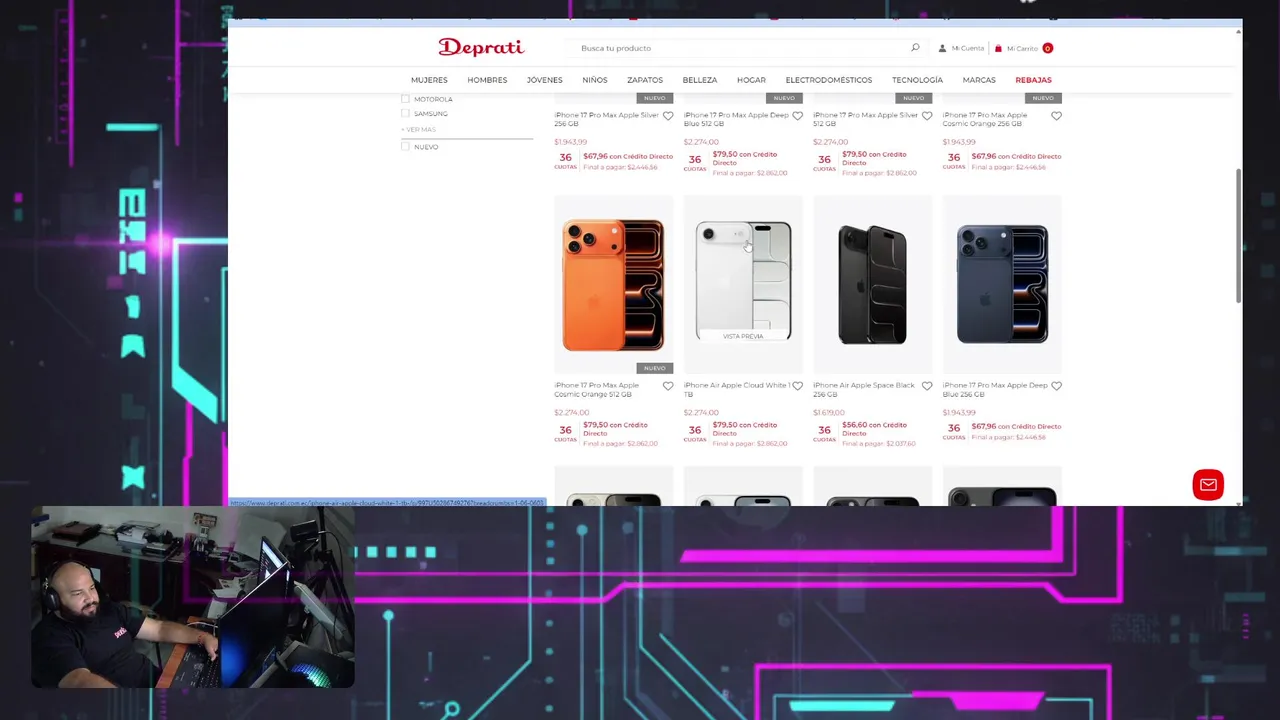Open iPhone Air Apple Space Black 256 GB title

click(x=864, y=390)
